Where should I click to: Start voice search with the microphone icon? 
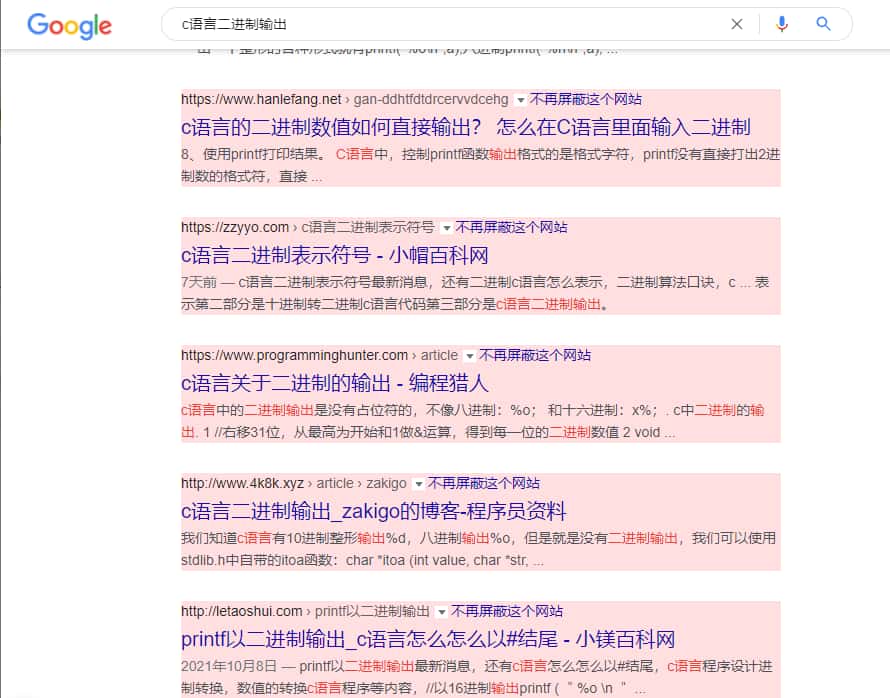coord(782,24)
